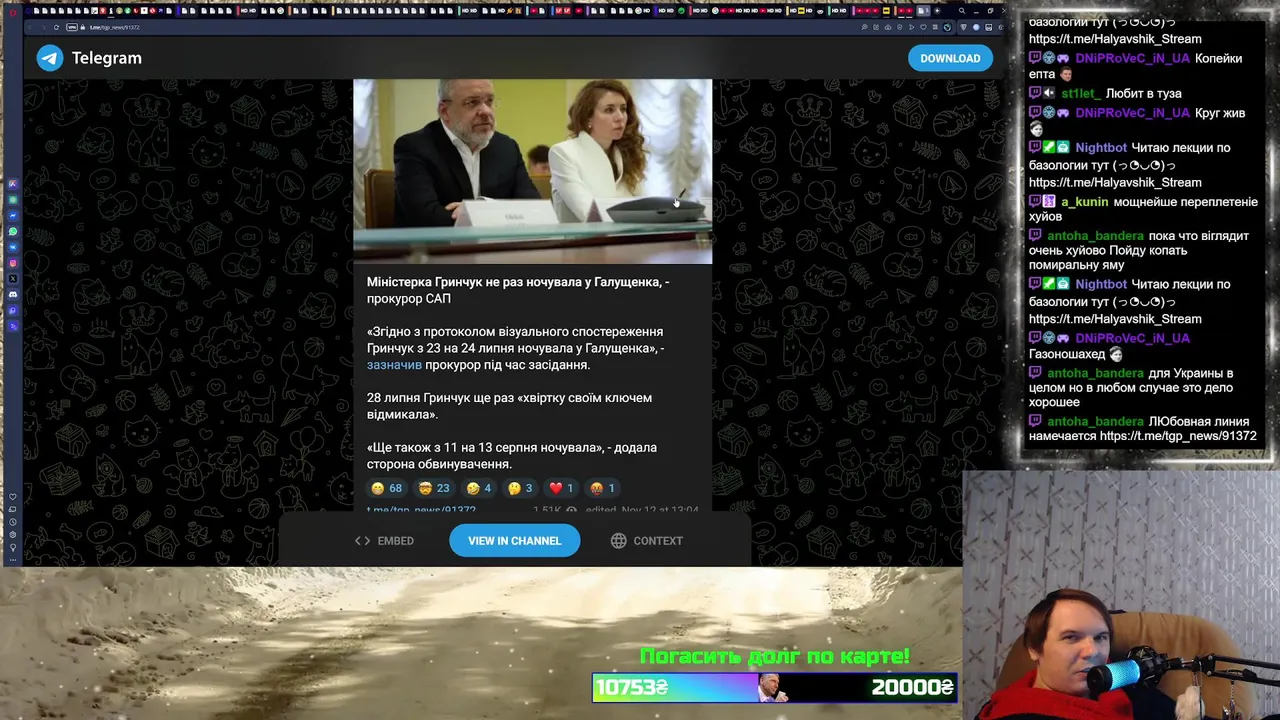
Task: Click the purple Twitch-style sidebar icon
Action: click(13, 310)
